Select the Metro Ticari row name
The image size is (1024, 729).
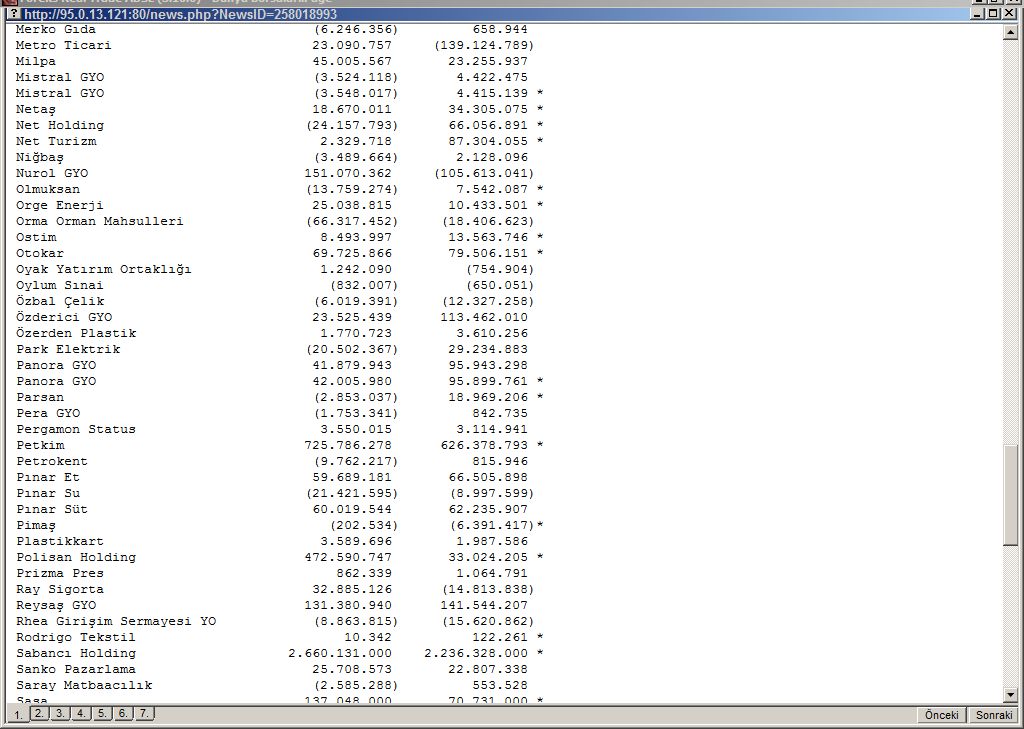coord(63,45)
